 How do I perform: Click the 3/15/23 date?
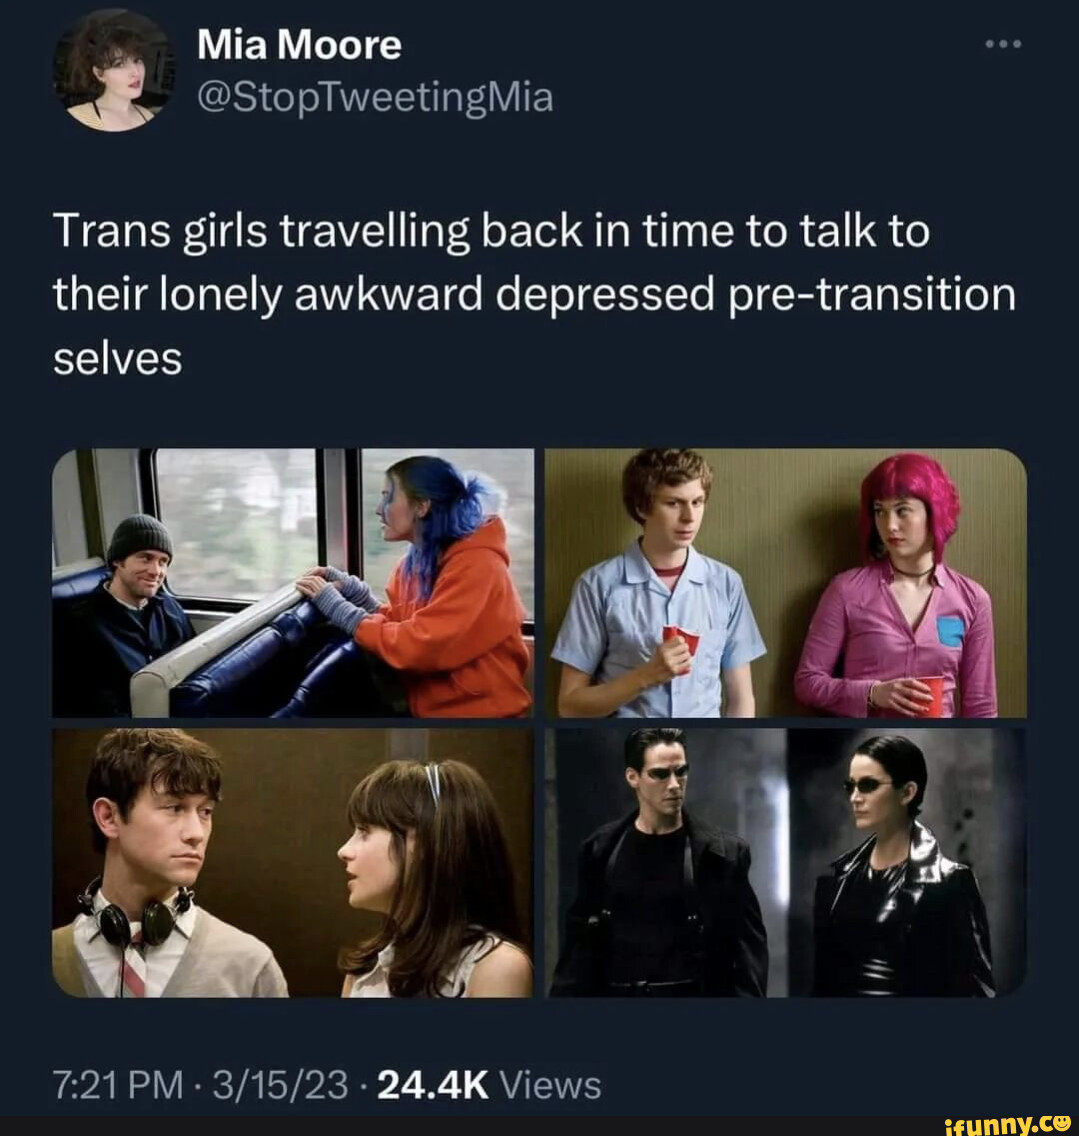[281, 1086]
